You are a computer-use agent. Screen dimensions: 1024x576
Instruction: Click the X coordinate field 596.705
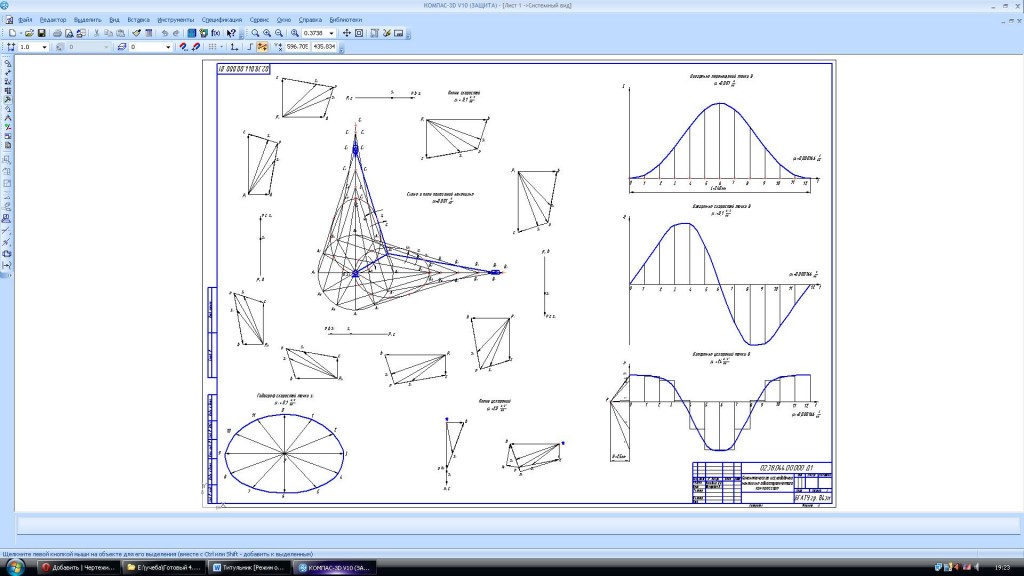(x=297, y=47)
